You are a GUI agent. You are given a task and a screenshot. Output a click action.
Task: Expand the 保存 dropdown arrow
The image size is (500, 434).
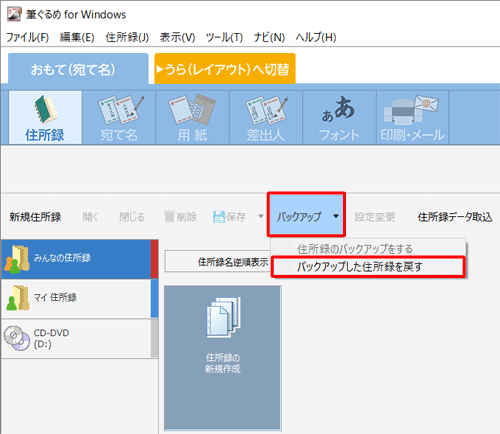pyautogui.click(x=261, y=216)
